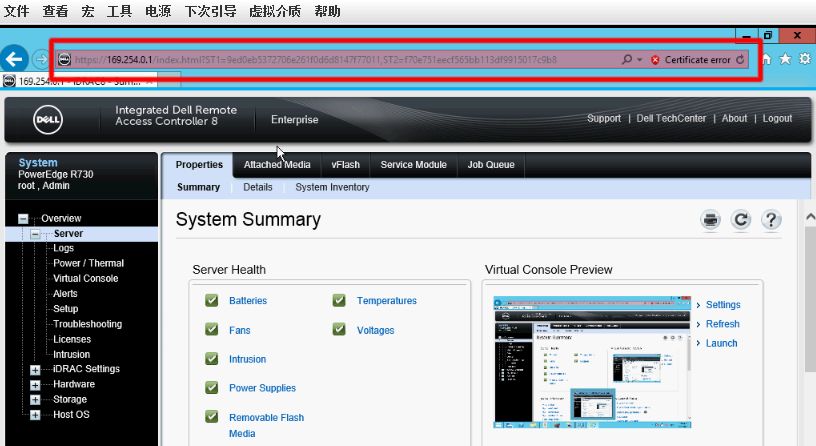Open Virtual Console Settings link

723,305
